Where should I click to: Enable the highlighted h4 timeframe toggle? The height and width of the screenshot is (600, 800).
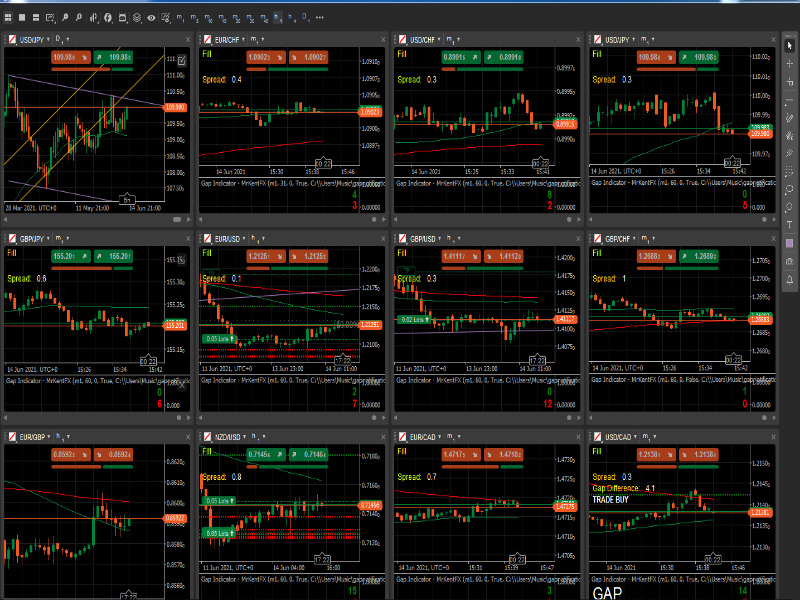pyautogui.click(x=276, y=17)
